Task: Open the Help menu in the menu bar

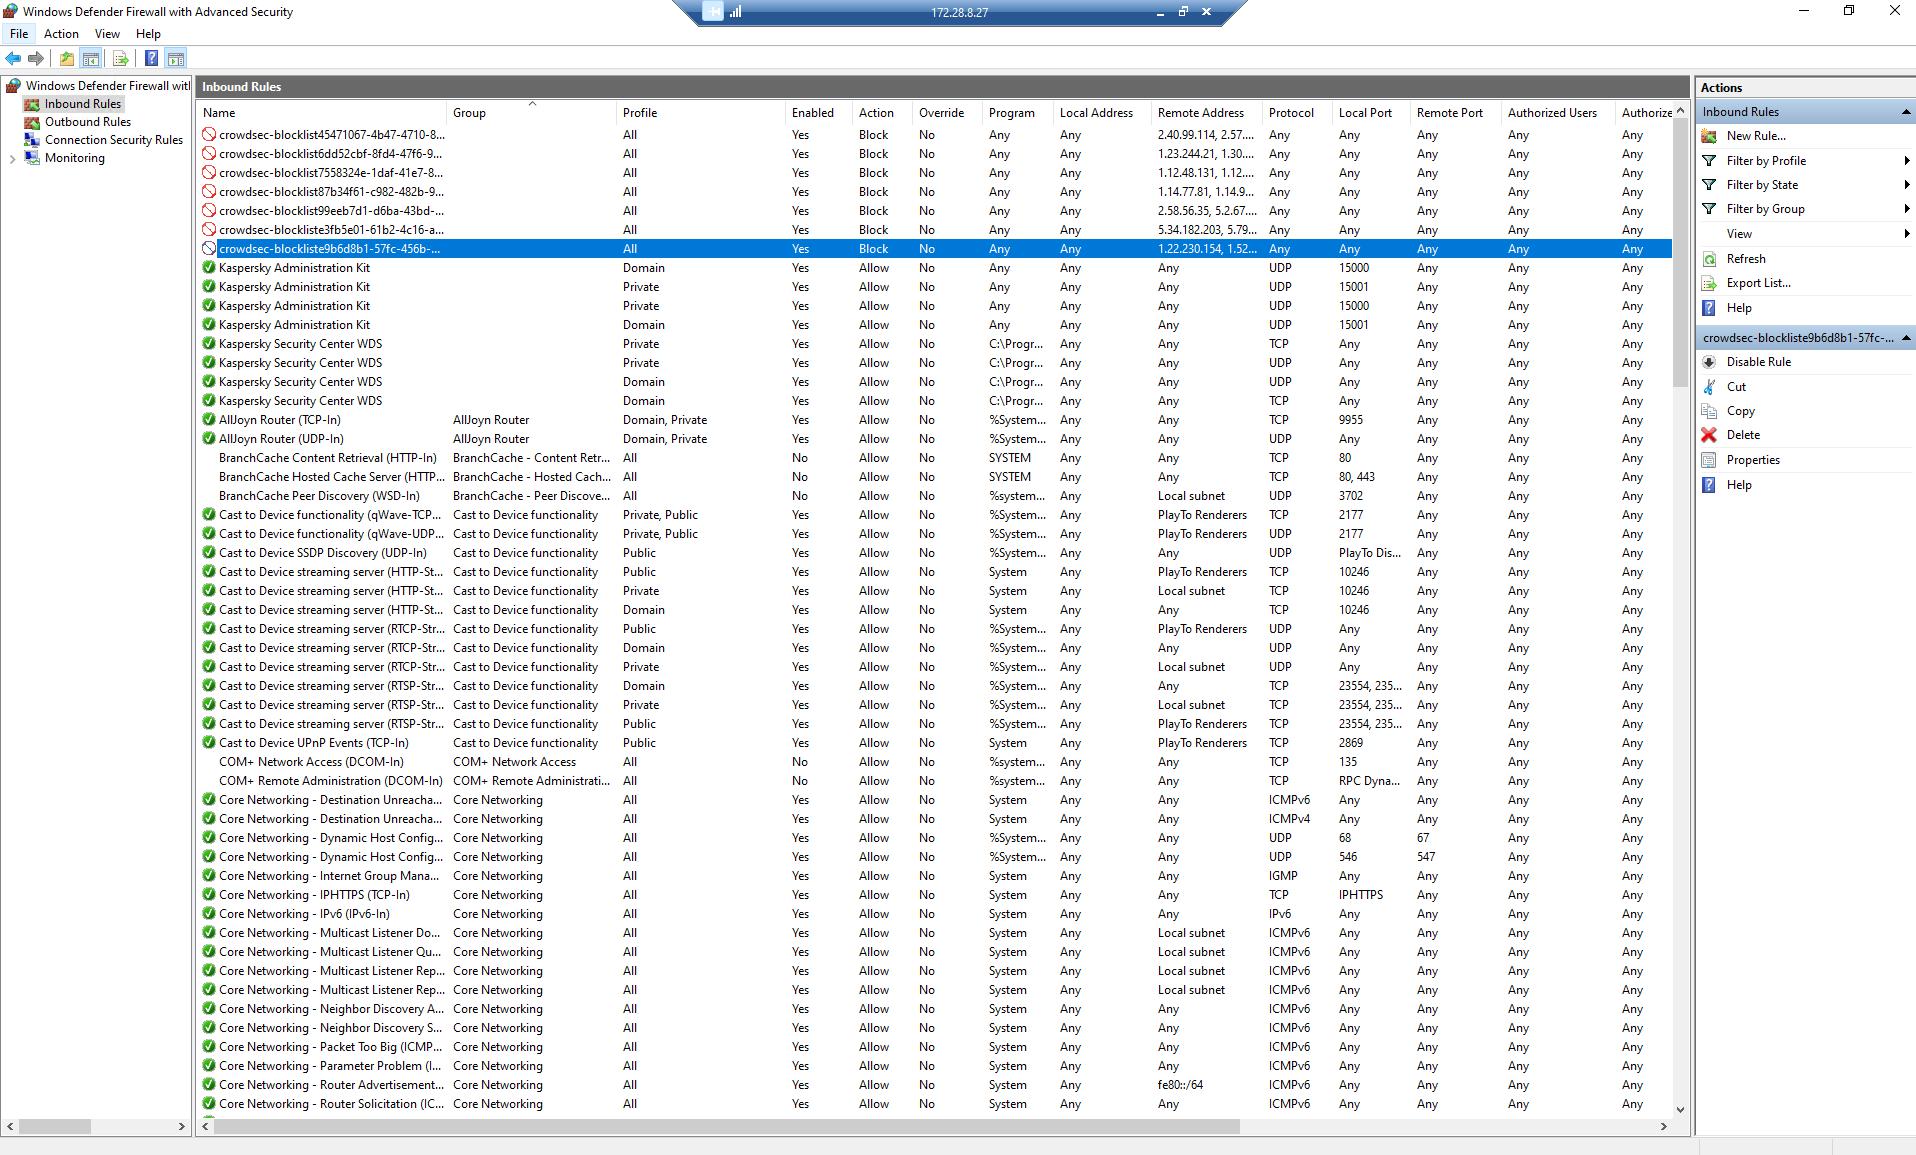Action: coord(148,34)
